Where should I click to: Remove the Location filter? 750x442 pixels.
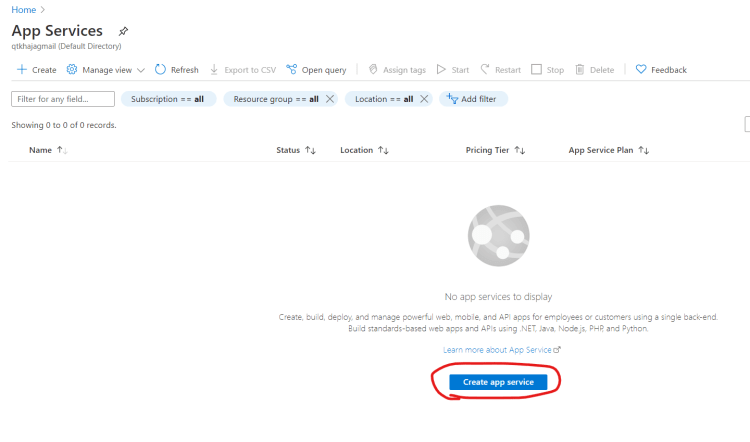[x=424, y=99]
